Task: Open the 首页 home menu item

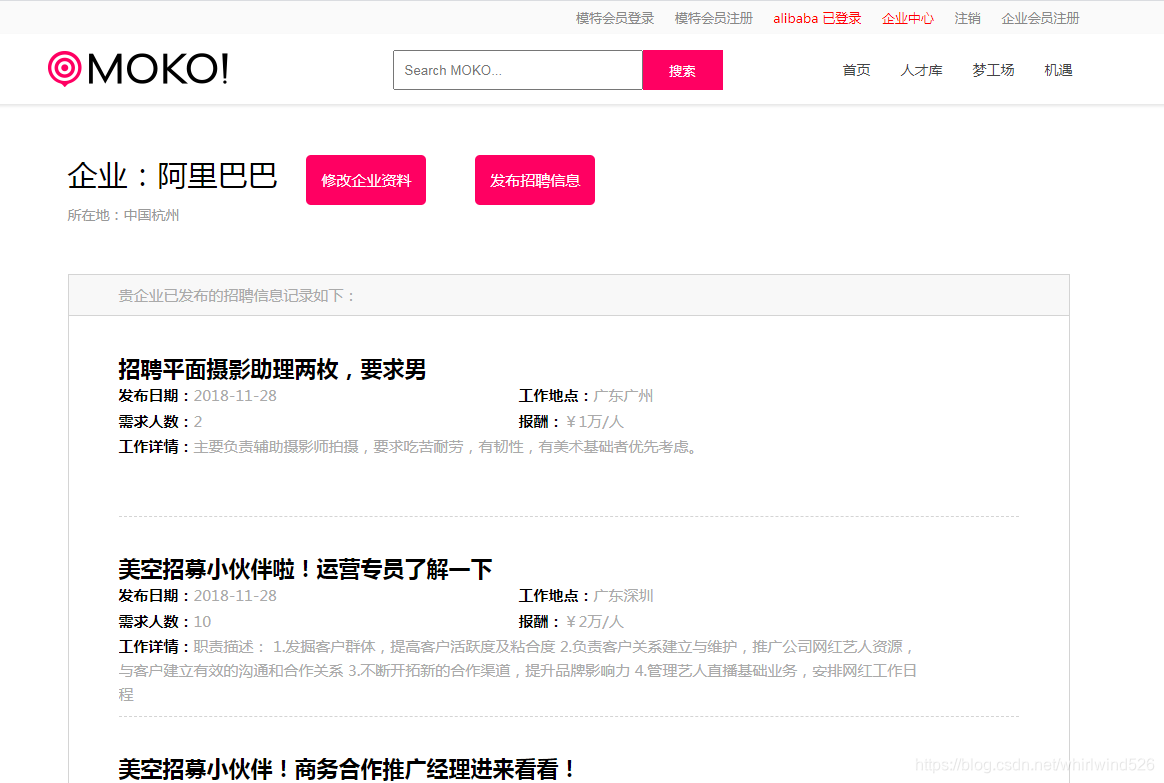Action: click(856, 70)
